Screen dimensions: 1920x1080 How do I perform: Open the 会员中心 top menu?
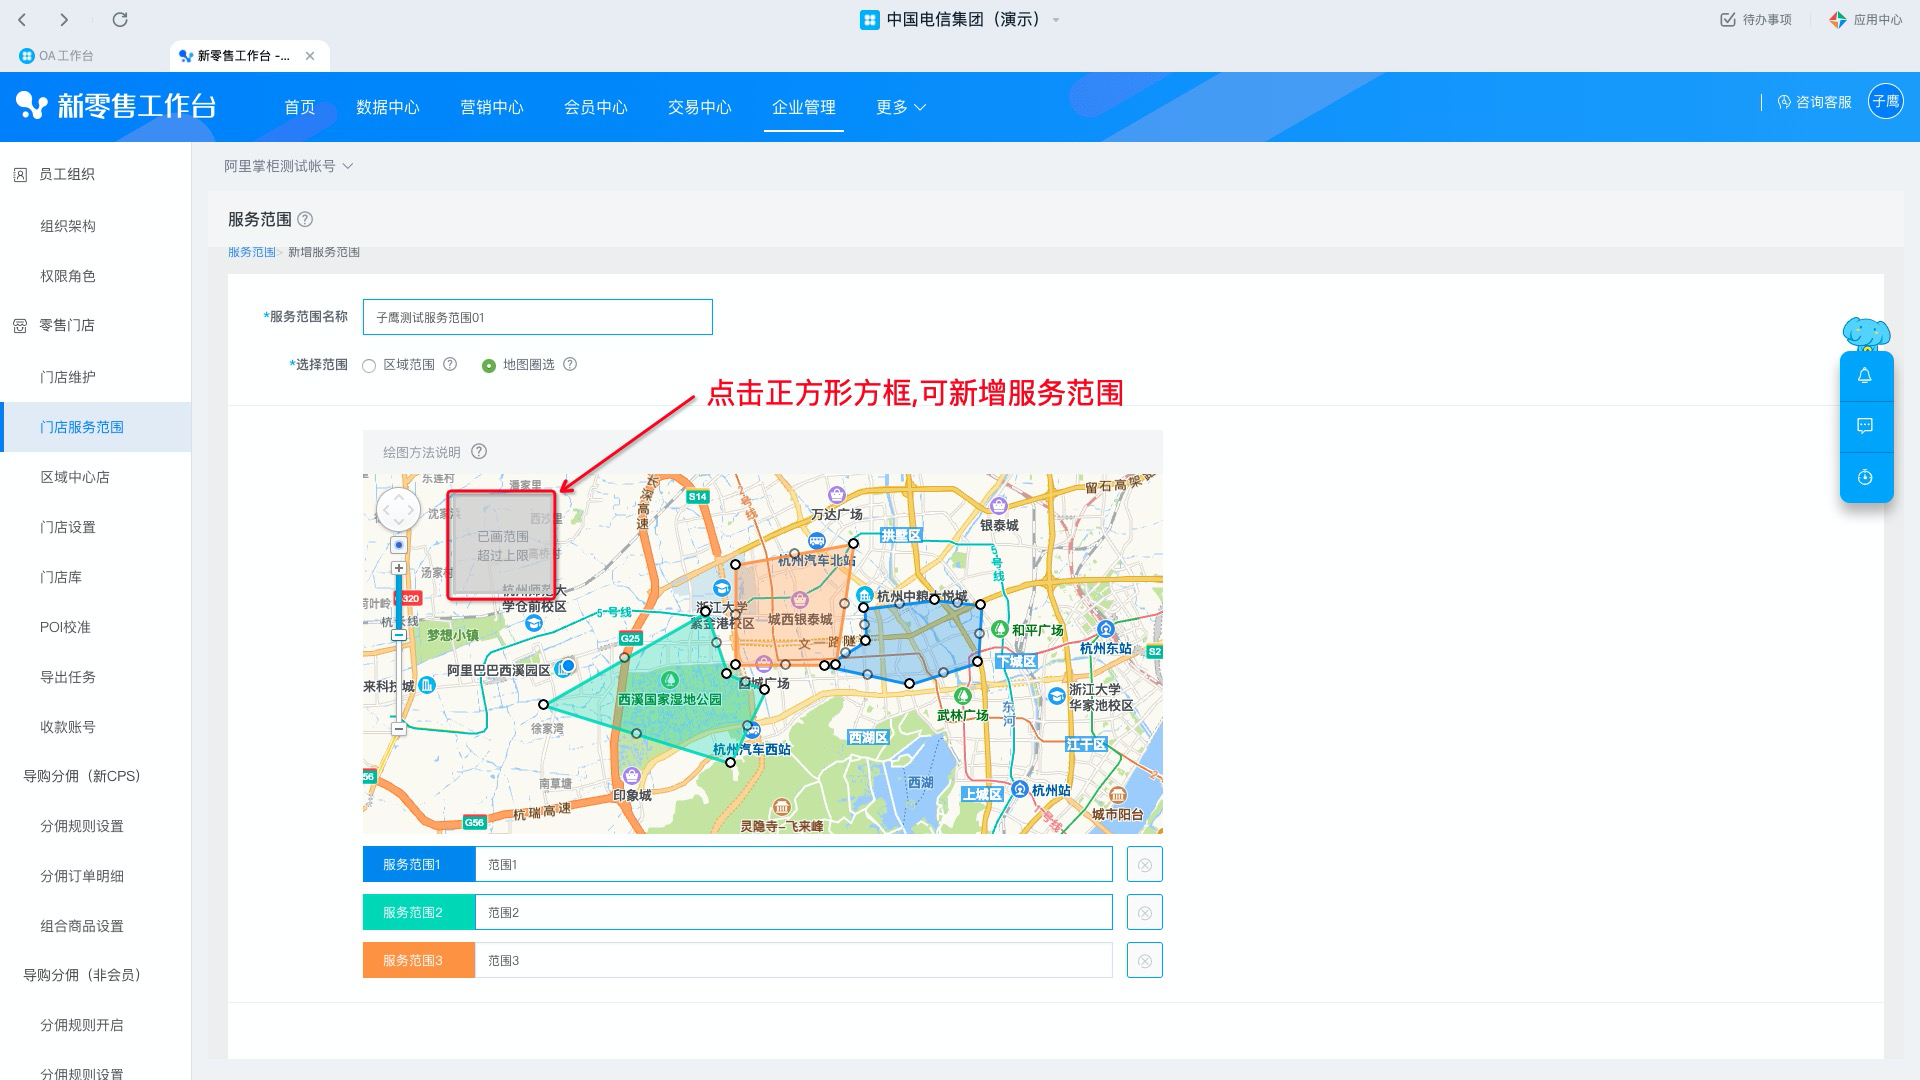pyautogui.click(x=596, y=107)
